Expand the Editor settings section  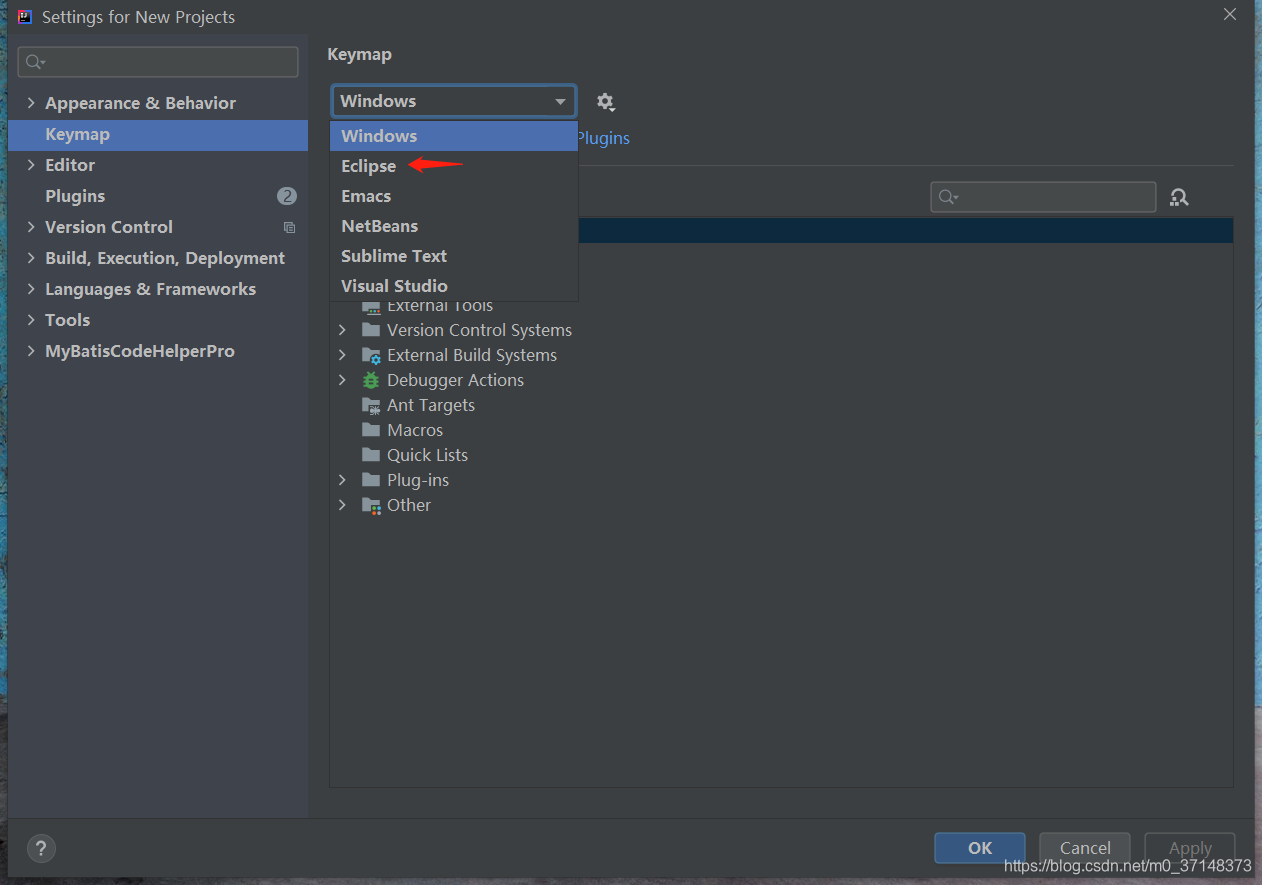[31, 165]
